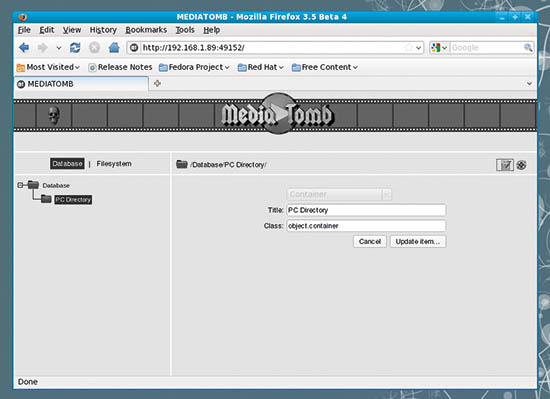Screen dimensions: 550x399
Task: Go back with the Back arrow
Action: (24, 47)
